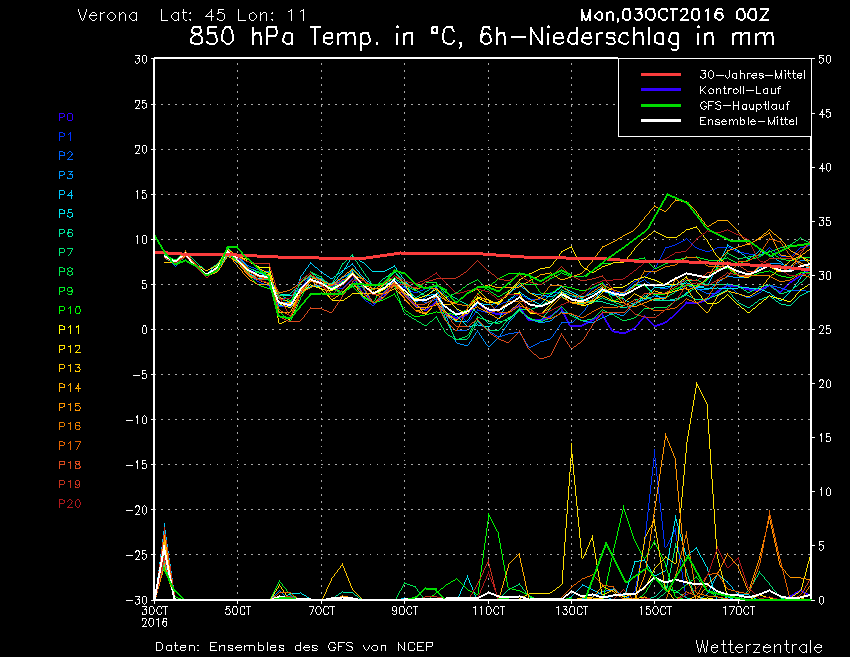Click the 9OCT tick on time axis
The image size is (850, 657).
pos(405,610)
